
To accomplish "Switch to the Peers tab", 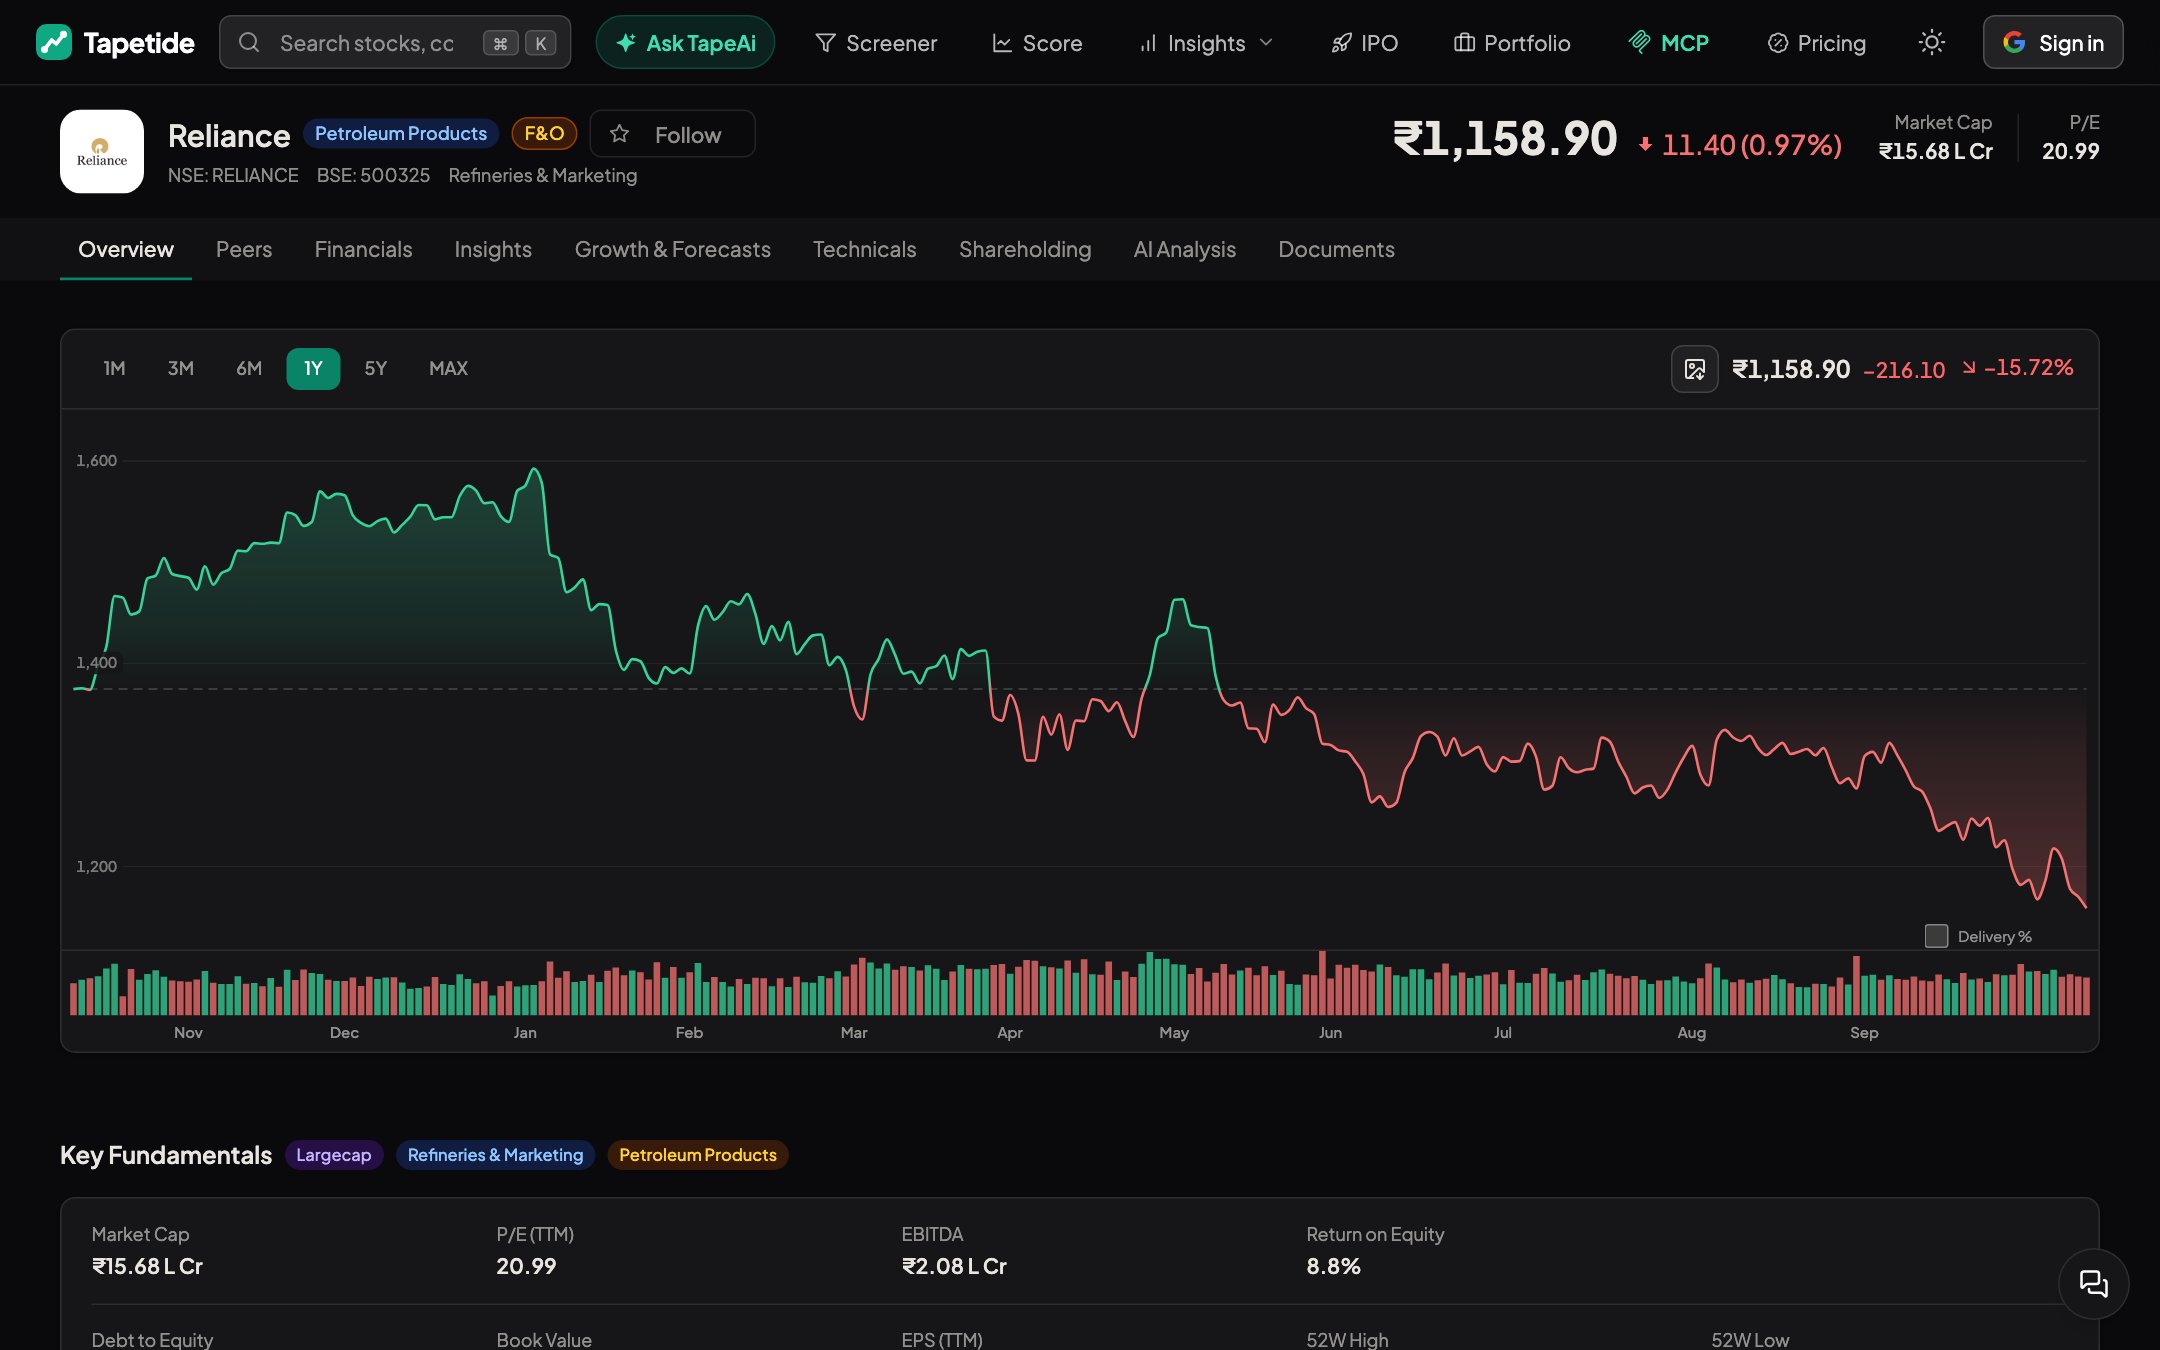I will 244,249.
